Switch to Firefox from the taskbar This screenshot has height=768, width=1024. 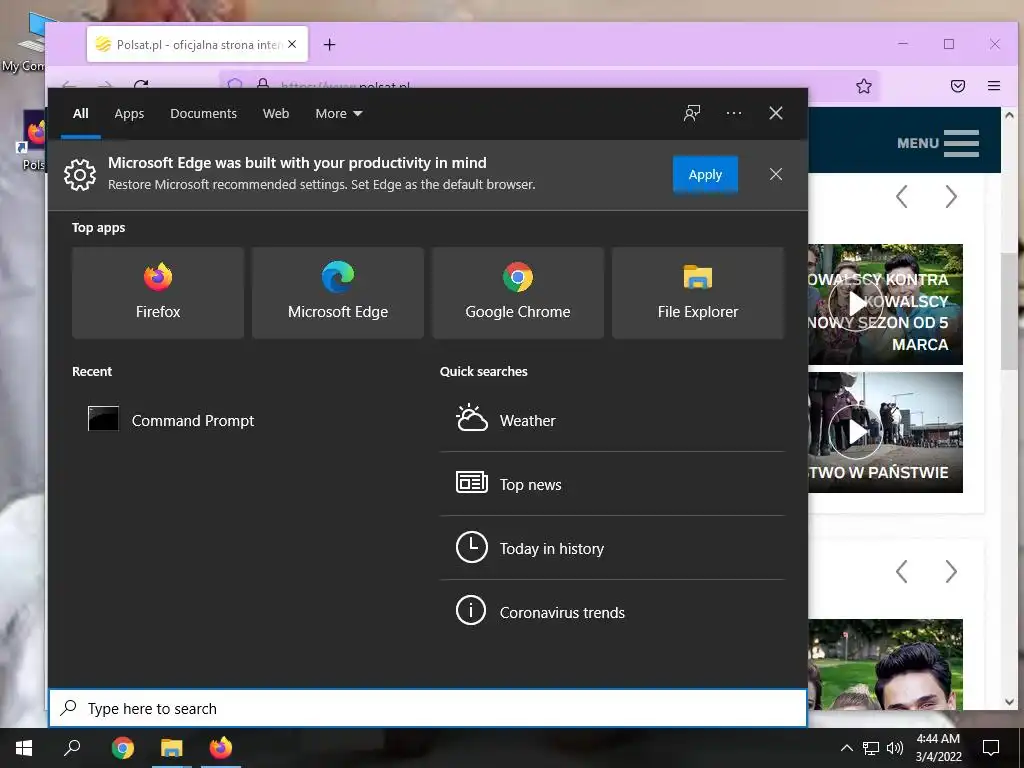click(x=221, y=748)
